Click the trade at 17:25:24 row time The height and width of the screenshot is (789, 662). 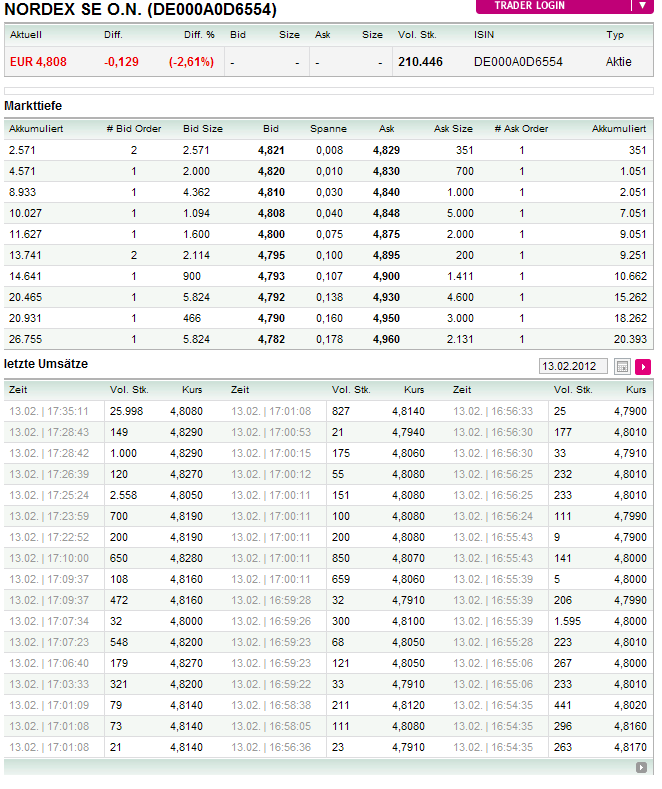[x=68, y=496]
